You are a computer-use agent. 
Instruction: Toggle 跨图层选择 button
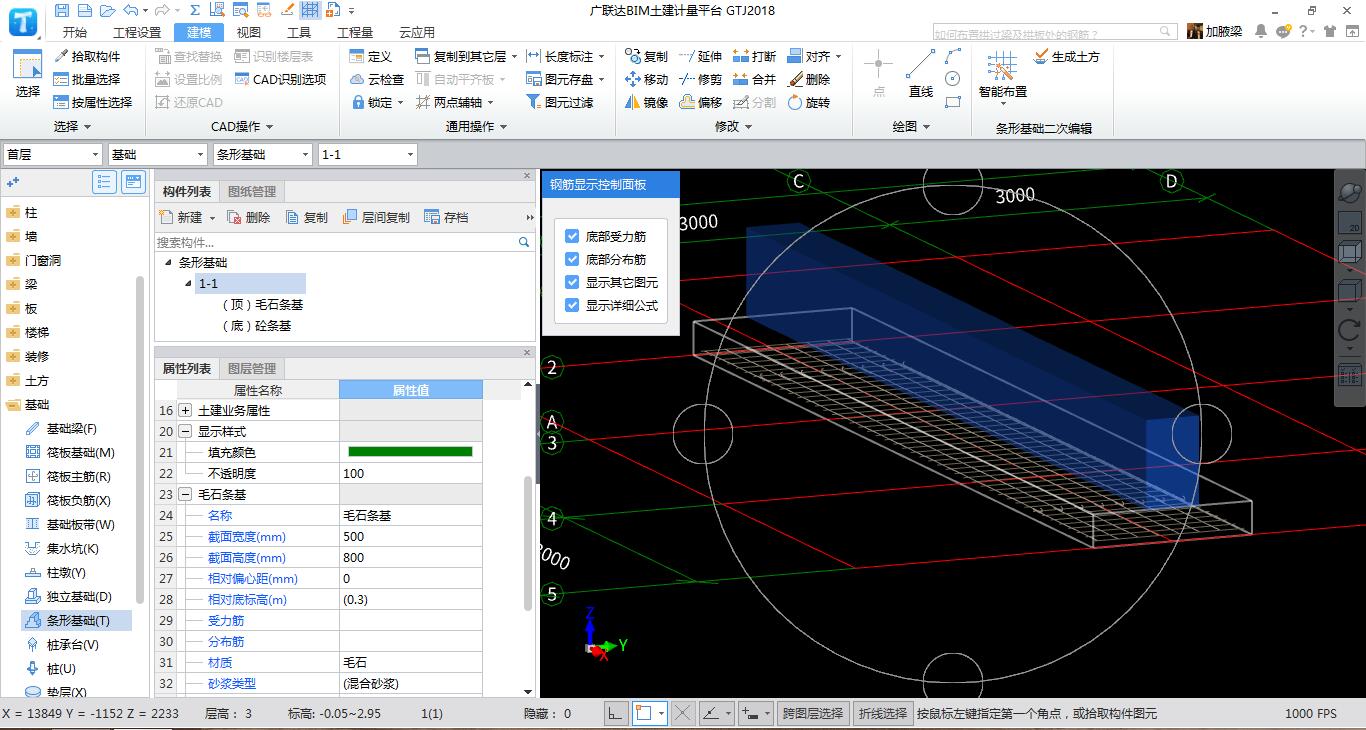pos(814,713)
